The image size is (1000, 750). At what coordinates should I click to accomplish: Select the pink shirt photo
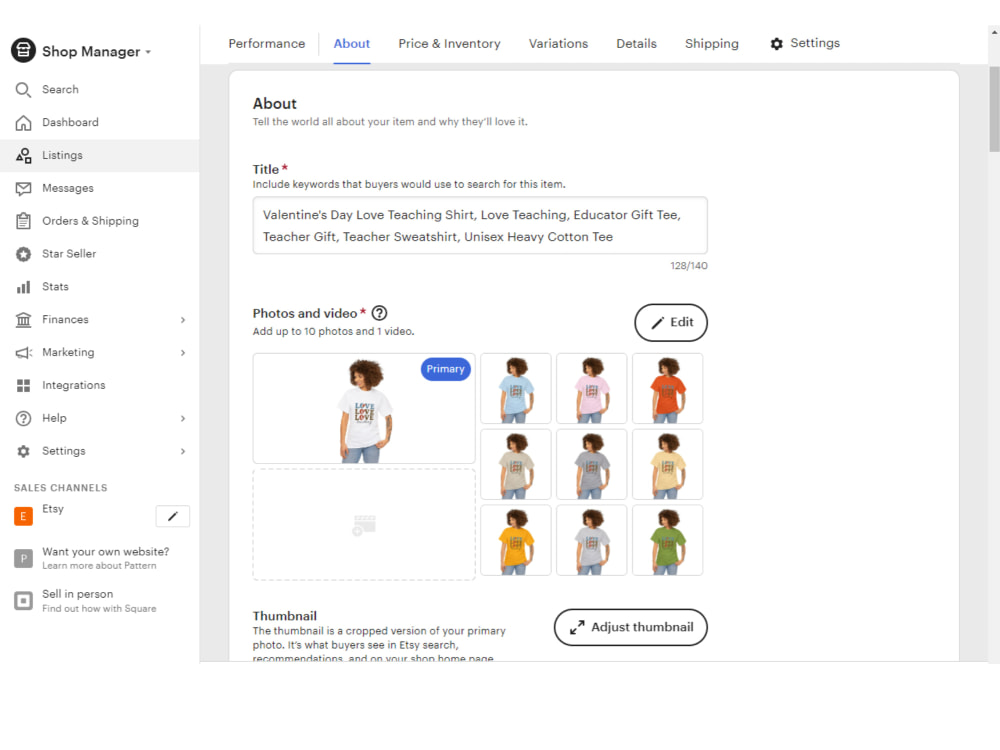point(592,389)
